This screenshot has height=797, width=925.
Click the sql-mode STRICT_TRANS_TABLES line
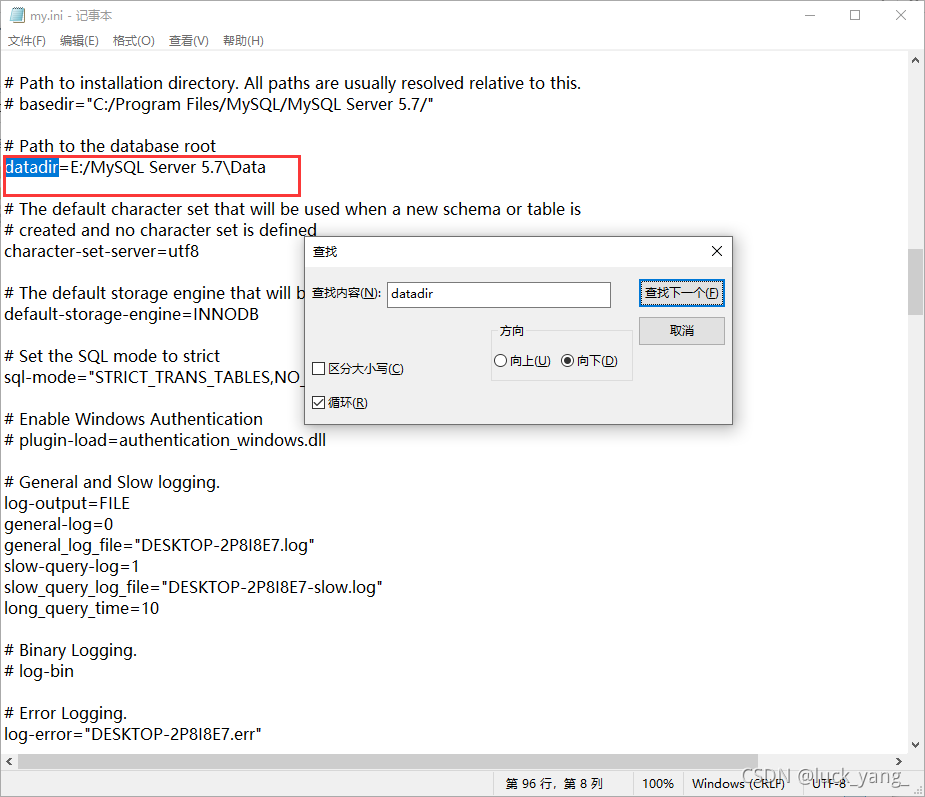153,378
